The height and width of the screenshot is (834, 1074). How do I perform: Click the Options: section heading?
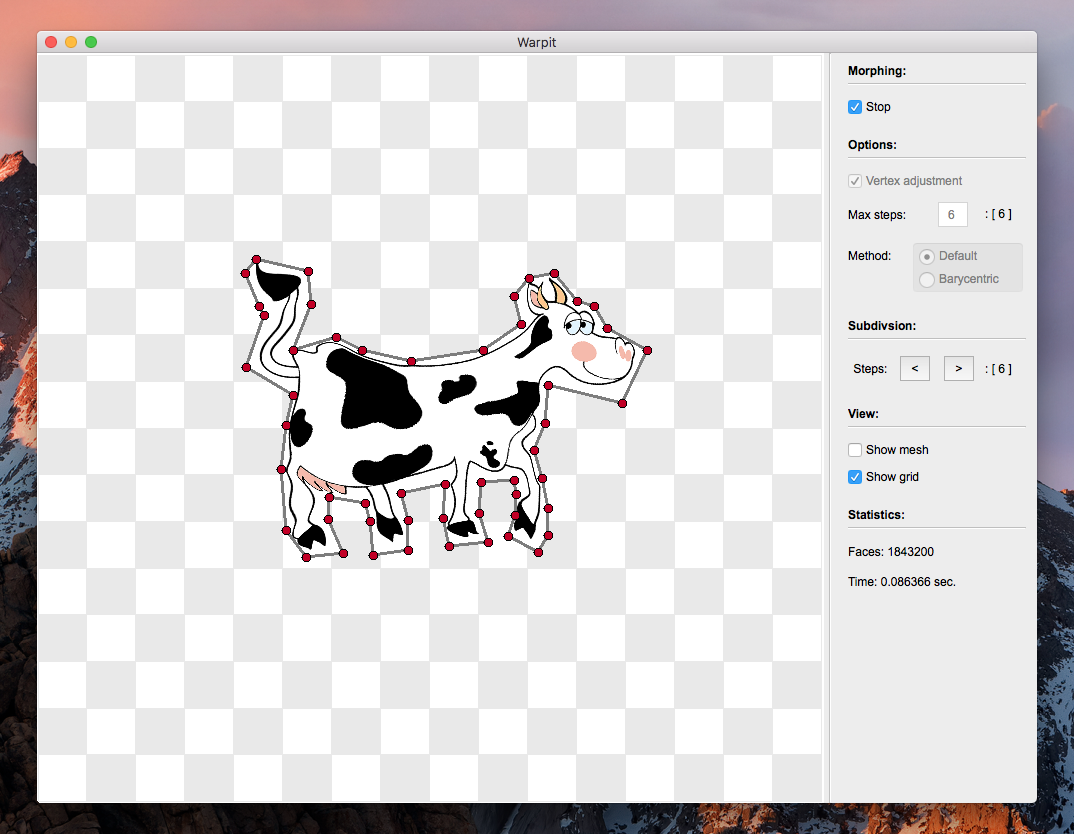(x=872, y=145)
